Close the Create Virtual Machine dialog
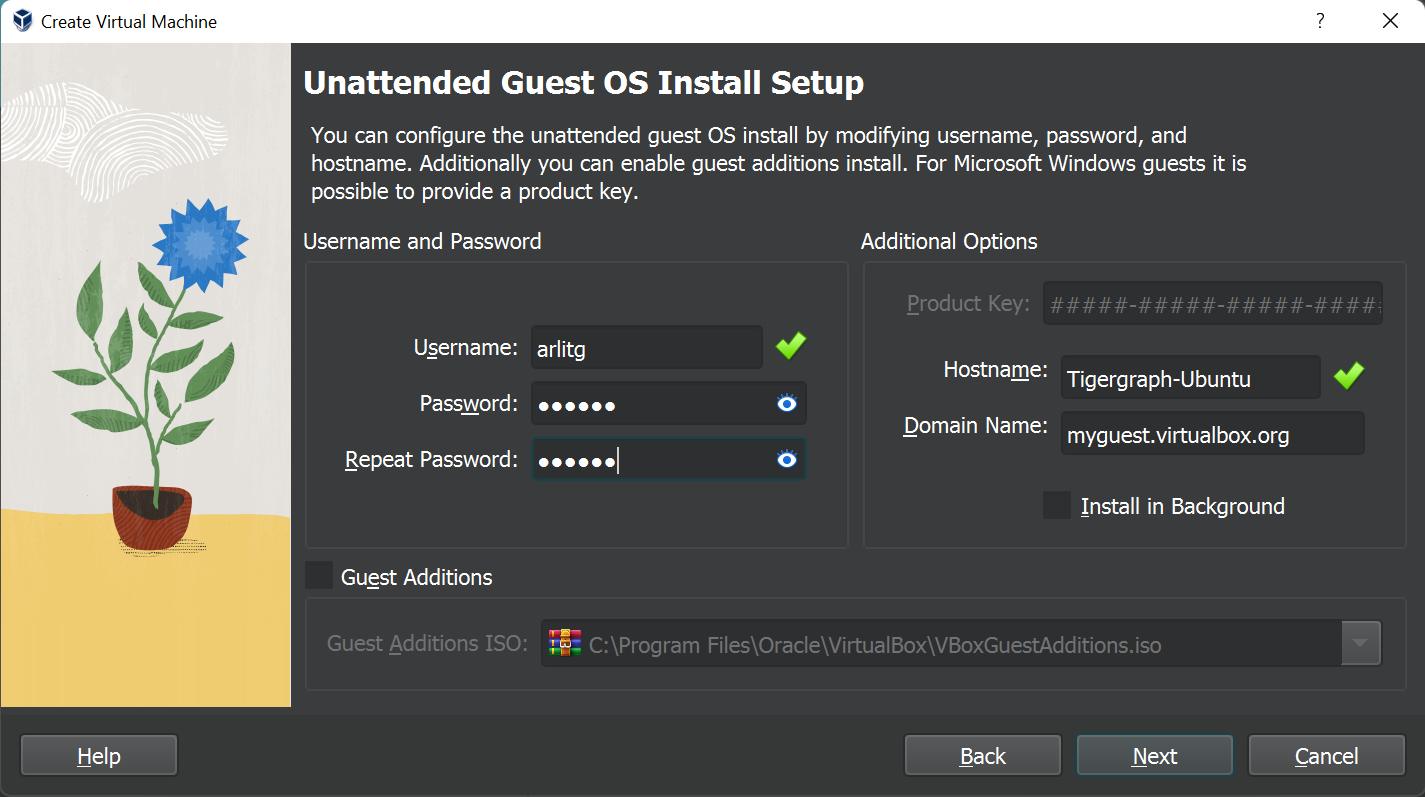1425x797 pixels. 1390,21
